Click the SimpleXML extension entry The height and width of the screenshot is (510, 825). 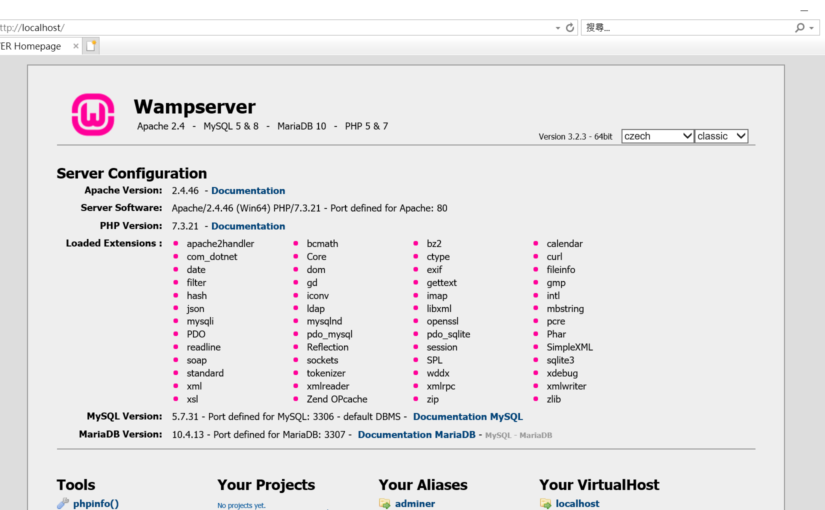pyautogui.click(x=569, y=347)
